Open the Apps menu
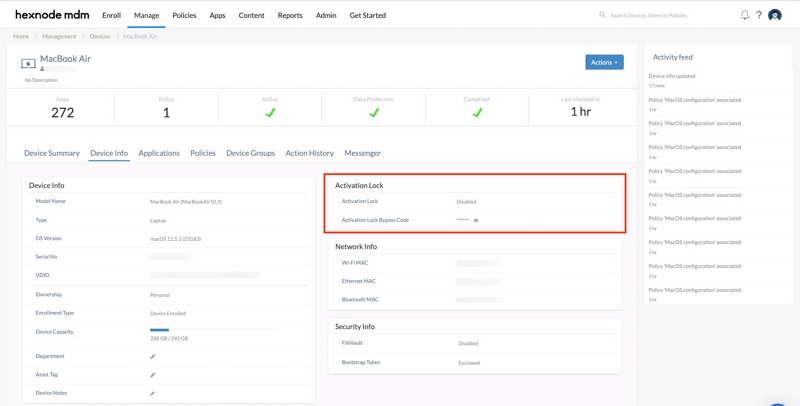This screenshot has width=800, height=406. [x=217, y=15]
